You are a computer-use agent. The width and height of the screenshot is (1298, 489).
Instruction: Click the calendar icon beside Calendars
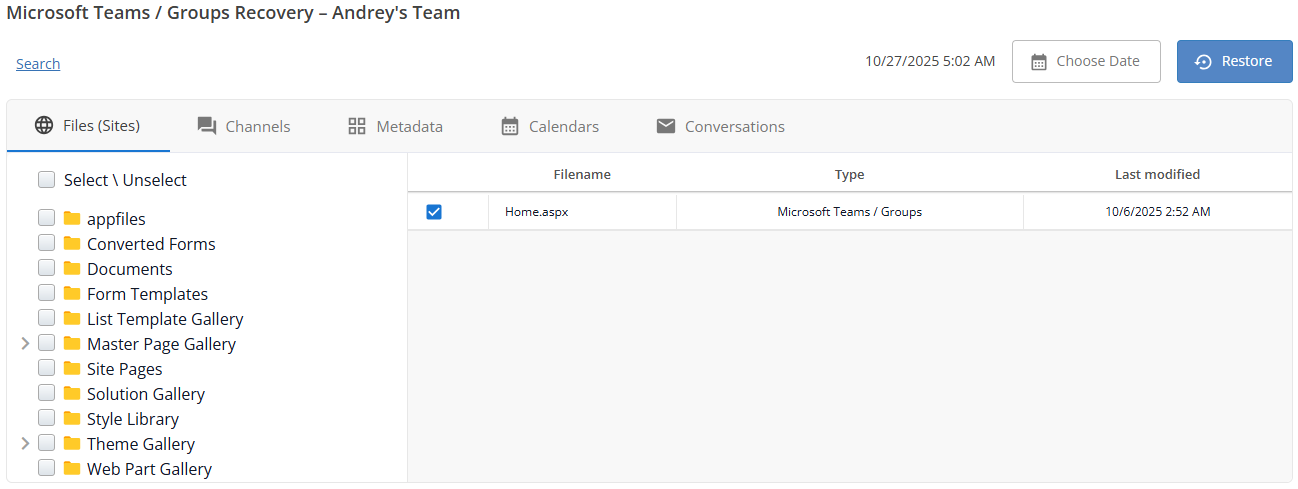tap(510, 126)
